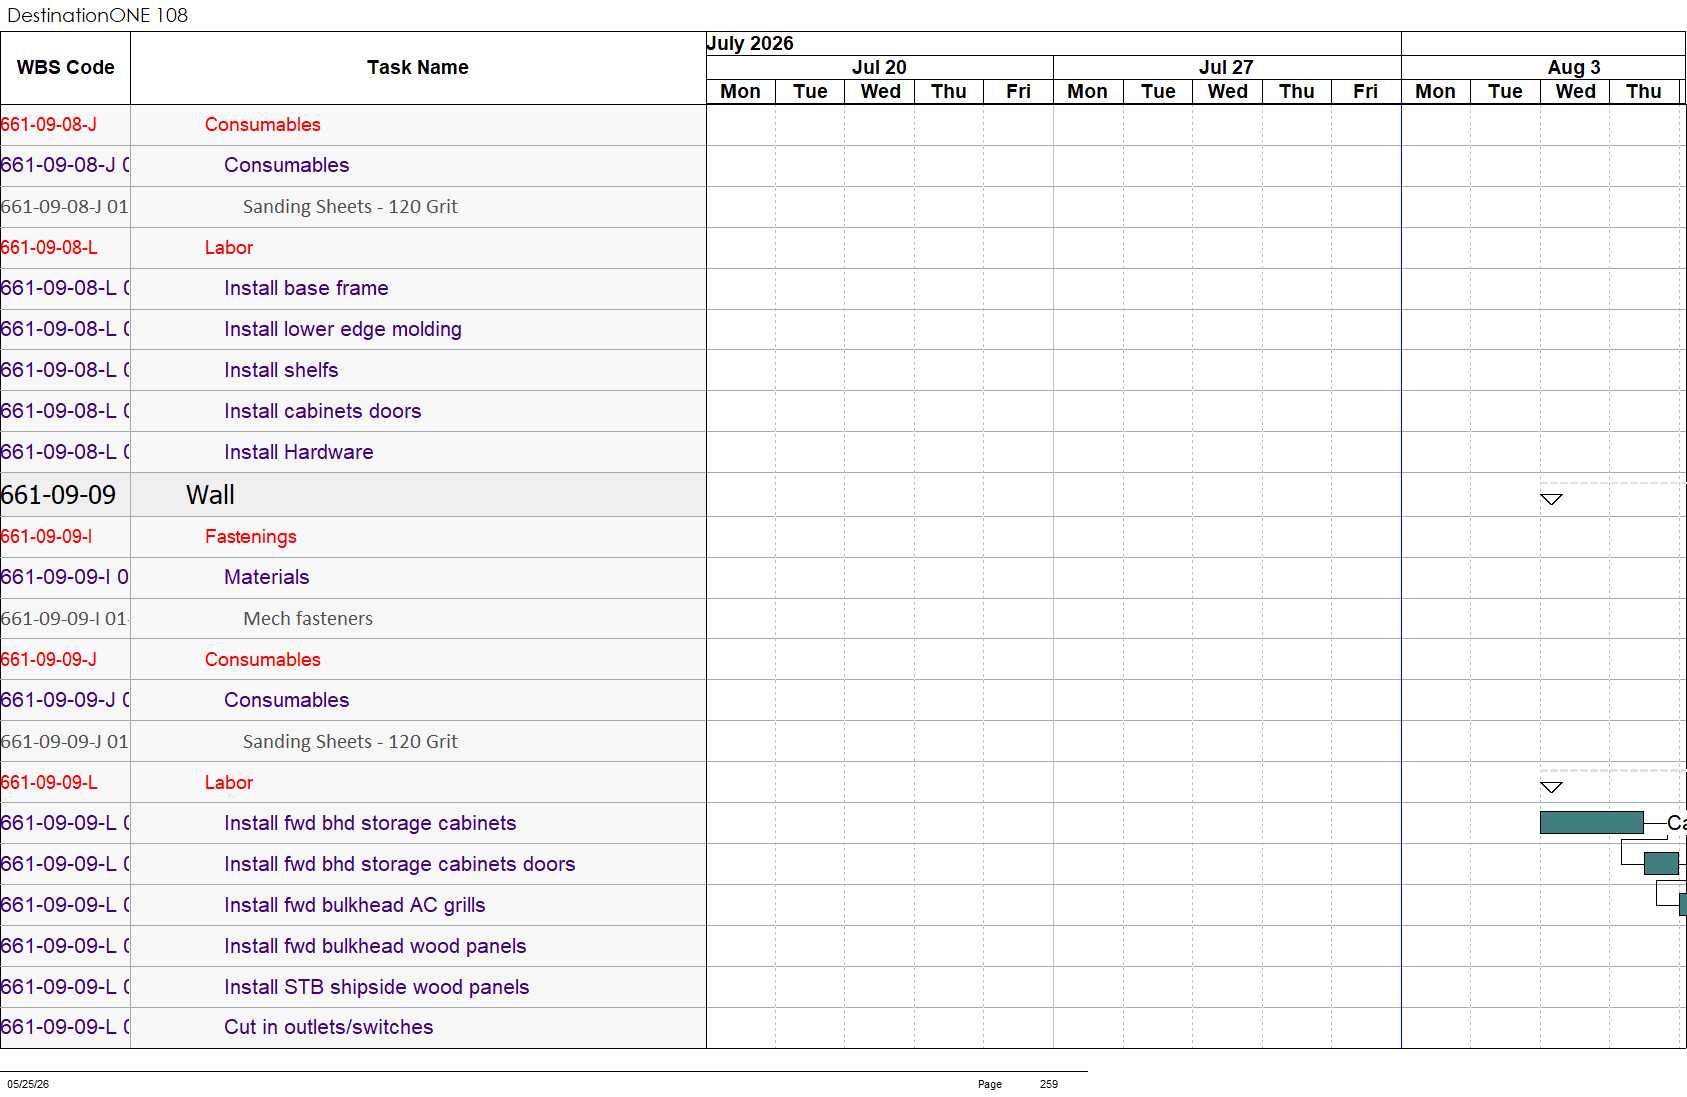
Task: Click the Wall summary triangle marker
Action: (x=1551, y=499)
